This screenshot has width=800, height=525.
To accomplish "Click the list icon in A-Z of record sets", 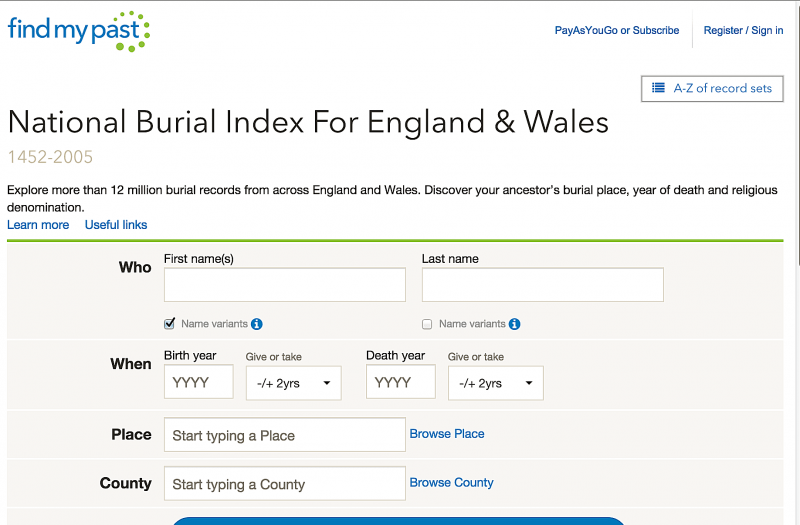I will point(658,88).
